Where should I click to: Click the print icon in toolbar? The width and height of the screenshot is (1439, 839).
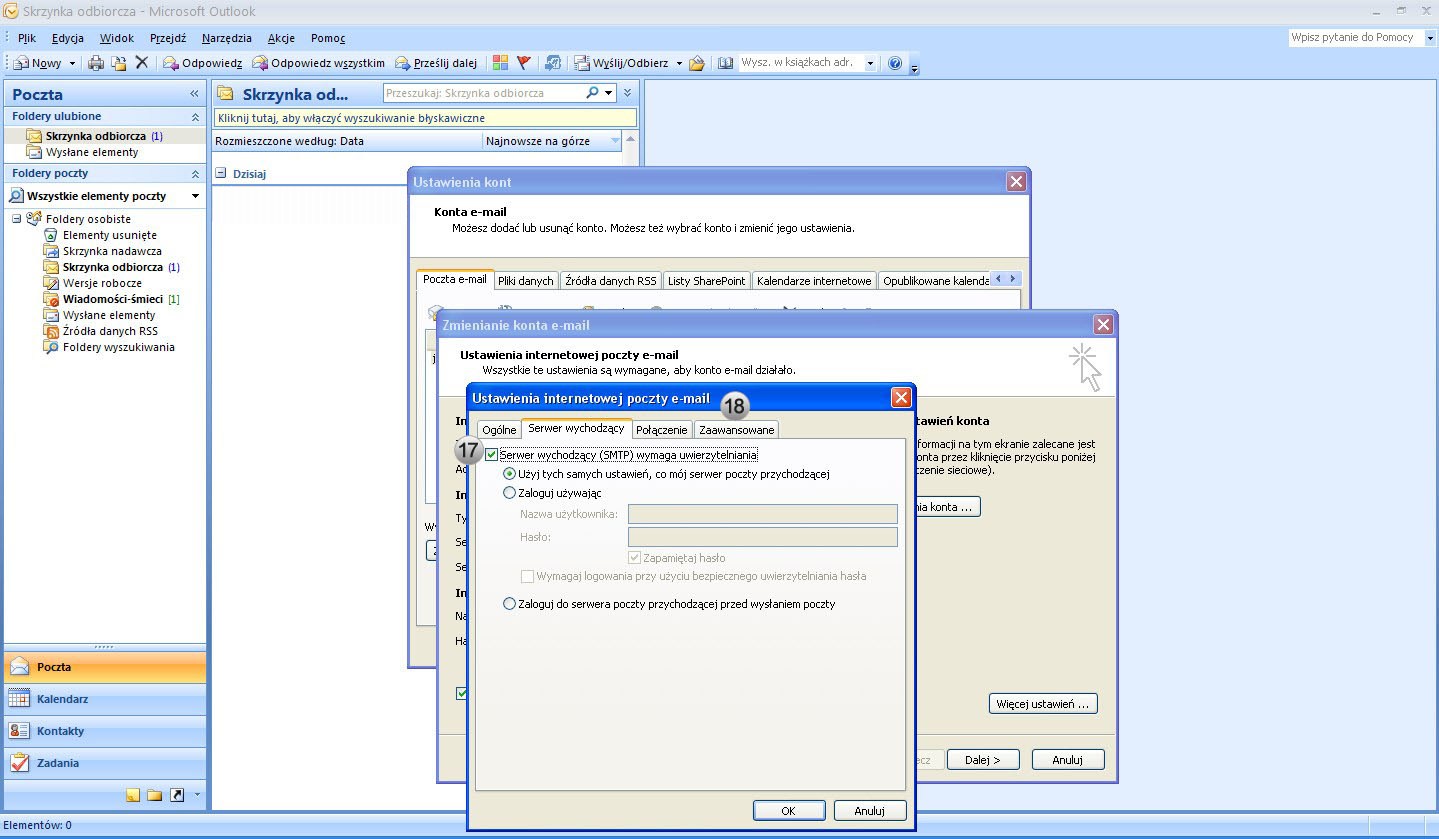tap(96, 63)
